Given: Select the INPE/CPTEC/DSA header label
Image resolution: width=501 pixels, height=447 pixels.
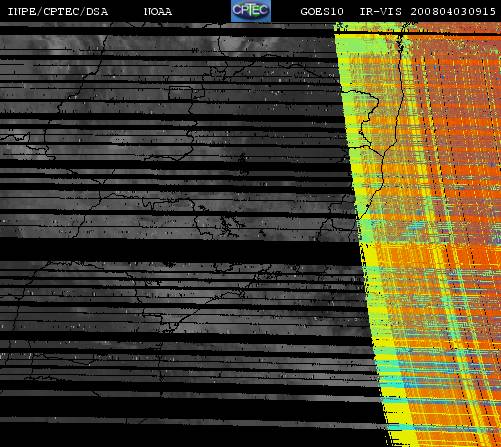Looking at the screenshot, I should (58, 12).
